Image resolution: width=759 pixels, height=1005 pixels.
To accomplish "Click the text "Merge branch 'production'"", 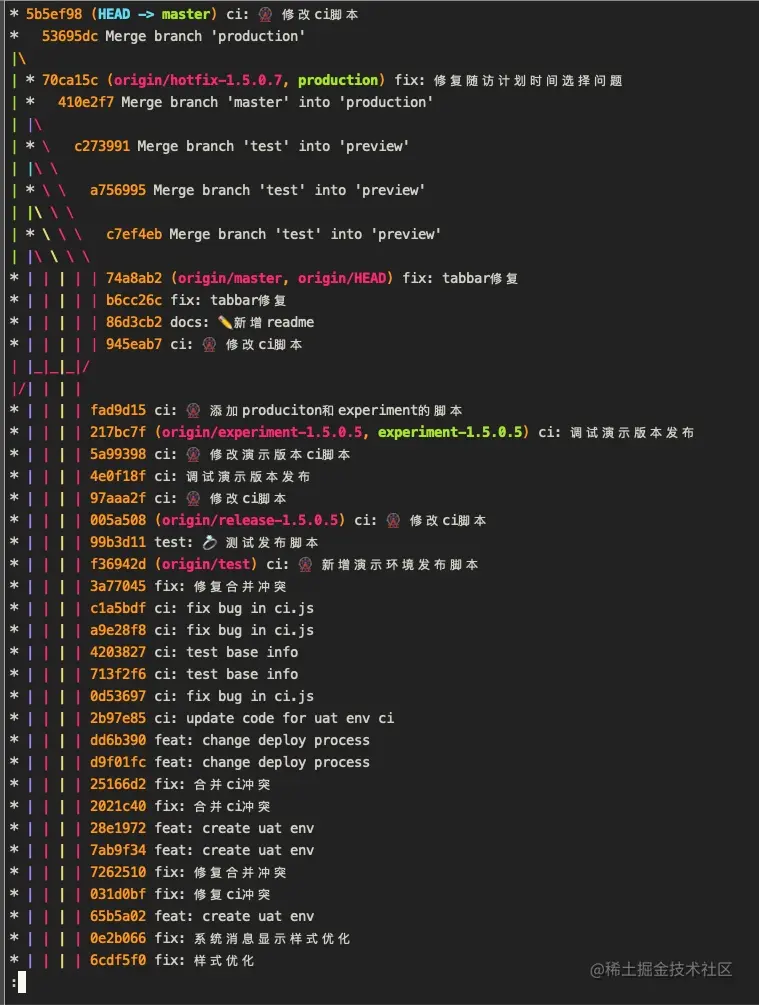I will point(205,37).
